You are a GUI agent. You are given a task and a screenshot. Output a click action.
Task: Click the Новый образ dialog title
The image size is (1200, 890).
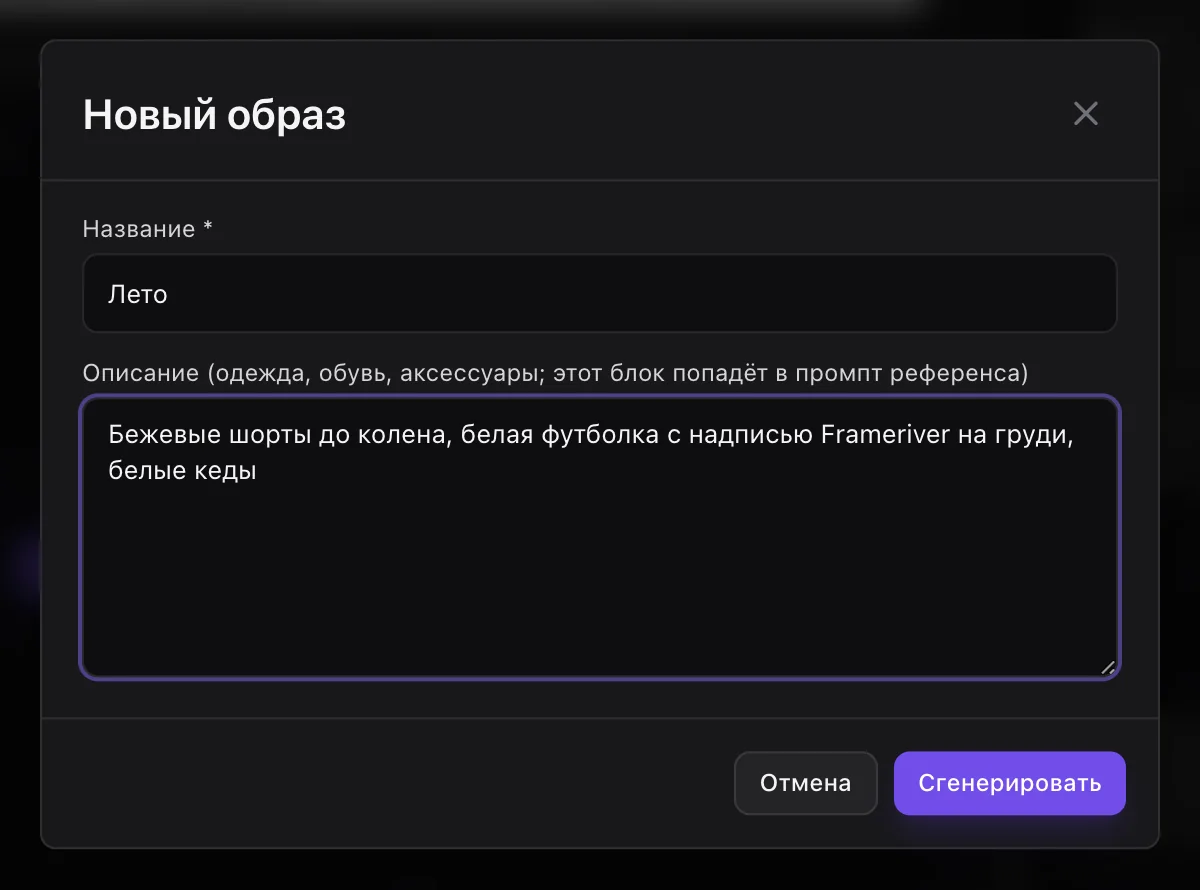[x=214, y=115]
